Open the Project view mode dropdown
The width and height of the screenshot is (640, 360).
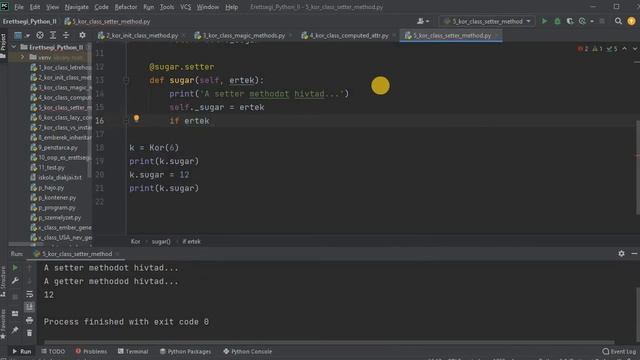pyautogui.click(x=21, y=36)
